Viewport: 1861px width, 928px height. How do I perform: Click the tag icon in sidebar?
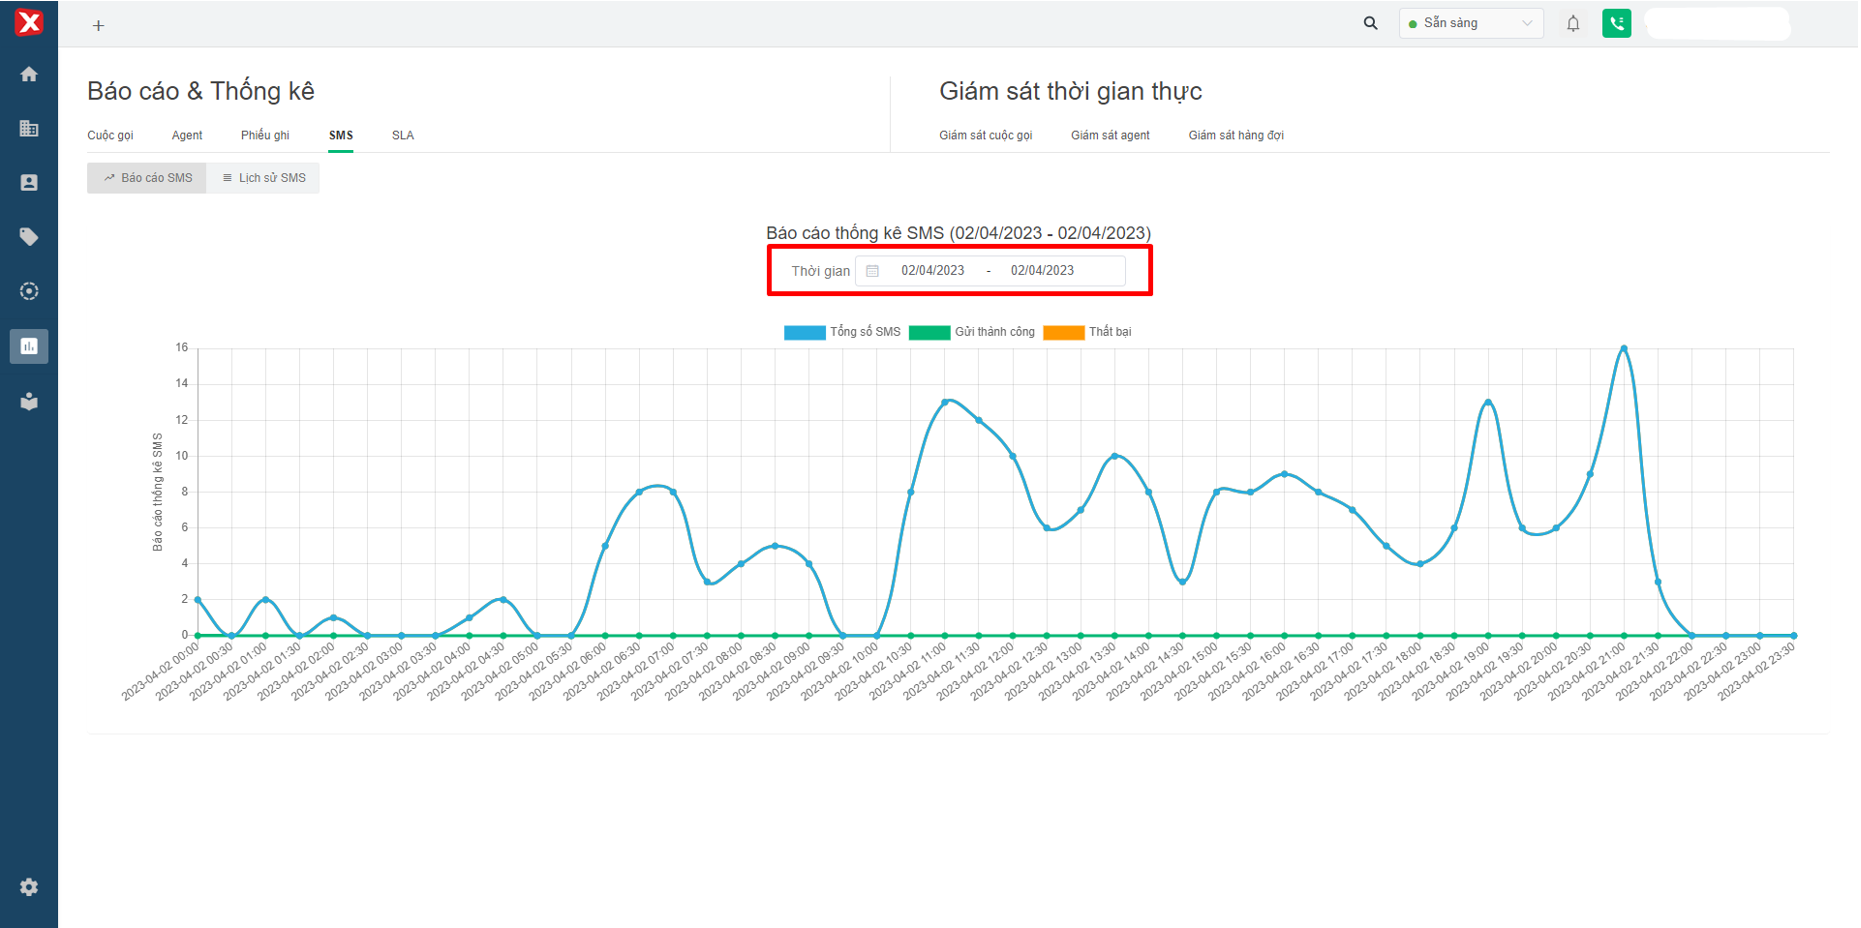(29, 237)
